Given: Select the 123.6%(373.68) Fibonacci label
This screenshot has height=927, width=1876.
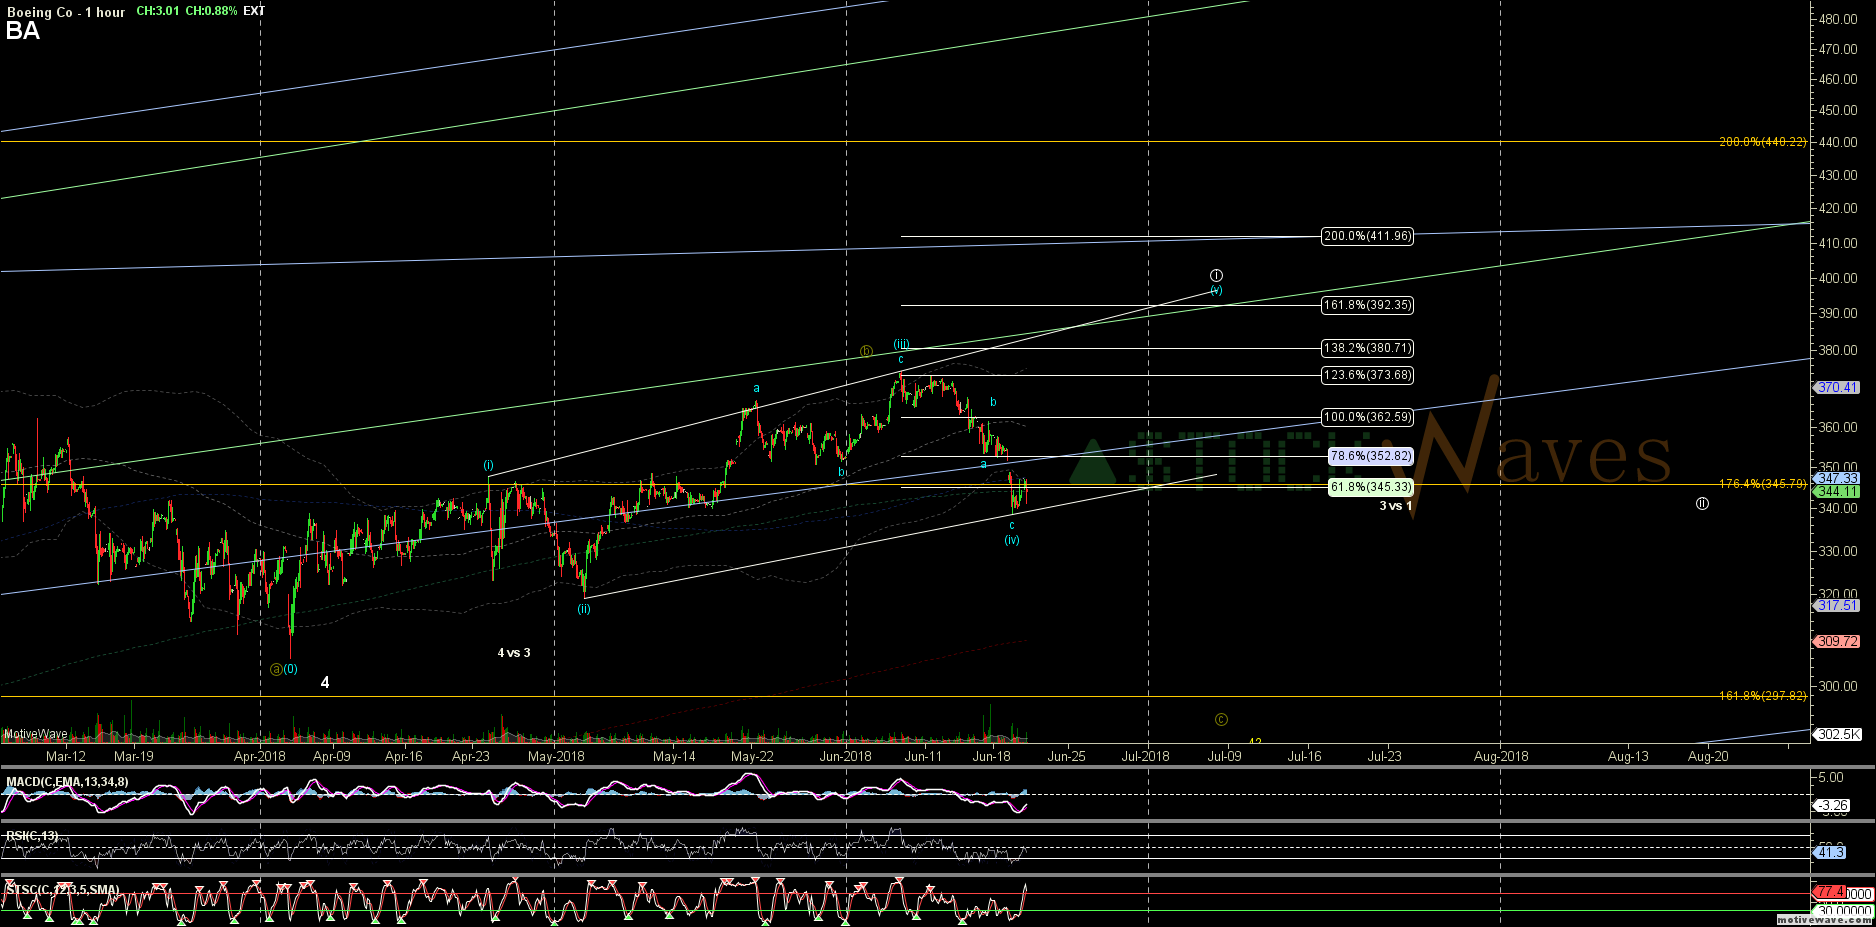Looking at the screenshot, I should coord(1367,375).
